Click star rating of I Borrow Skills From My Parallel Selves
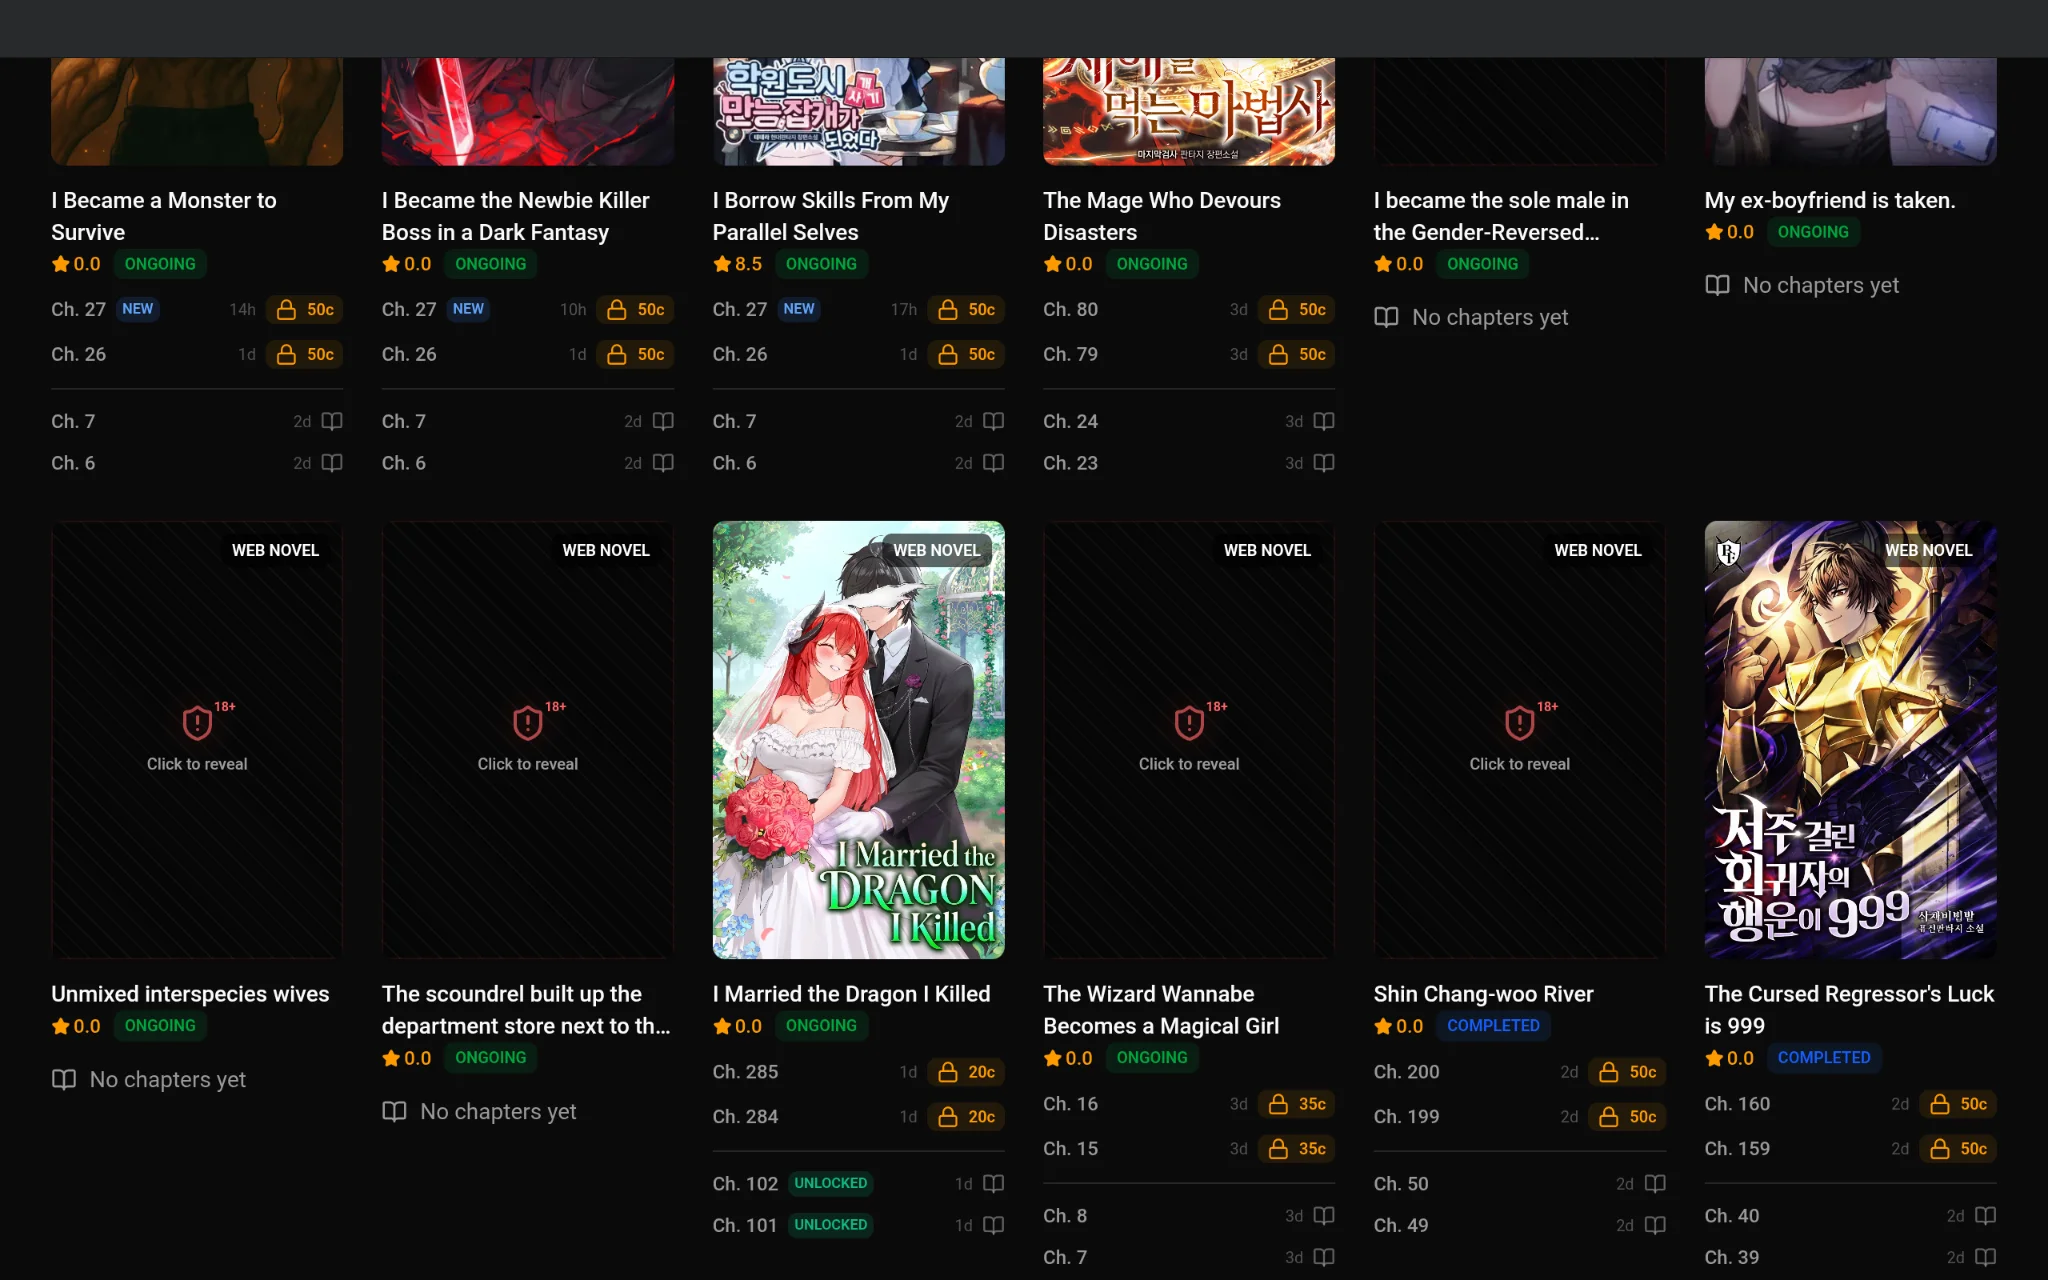 (737, 264)
